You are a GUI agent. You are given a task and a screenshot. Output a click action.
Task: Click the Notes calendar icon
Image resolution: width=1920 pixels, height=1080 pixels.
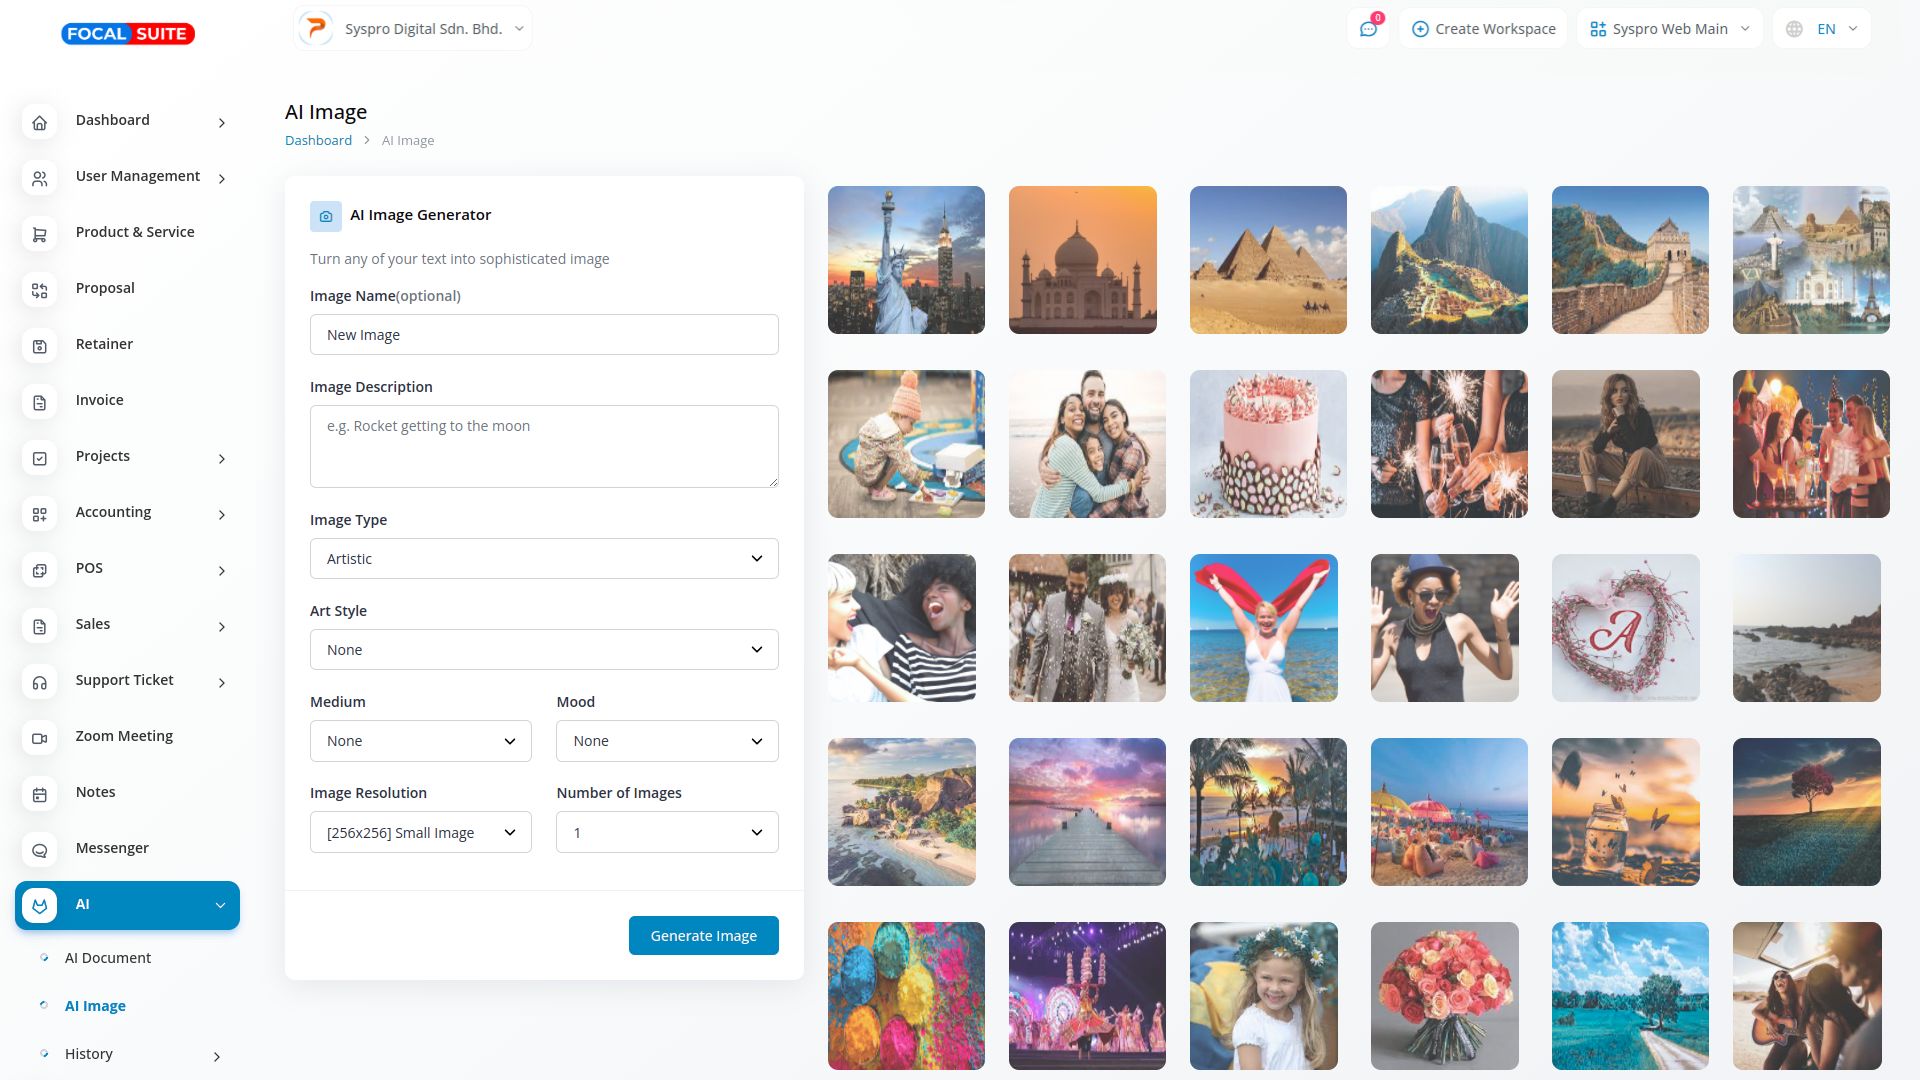(x=40, y=795)
